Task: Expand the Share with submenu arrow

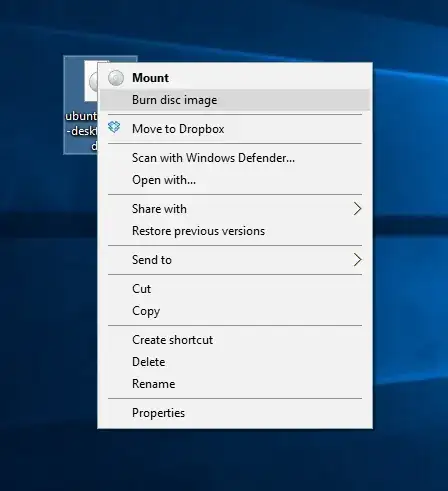Action: click(357, 209)
